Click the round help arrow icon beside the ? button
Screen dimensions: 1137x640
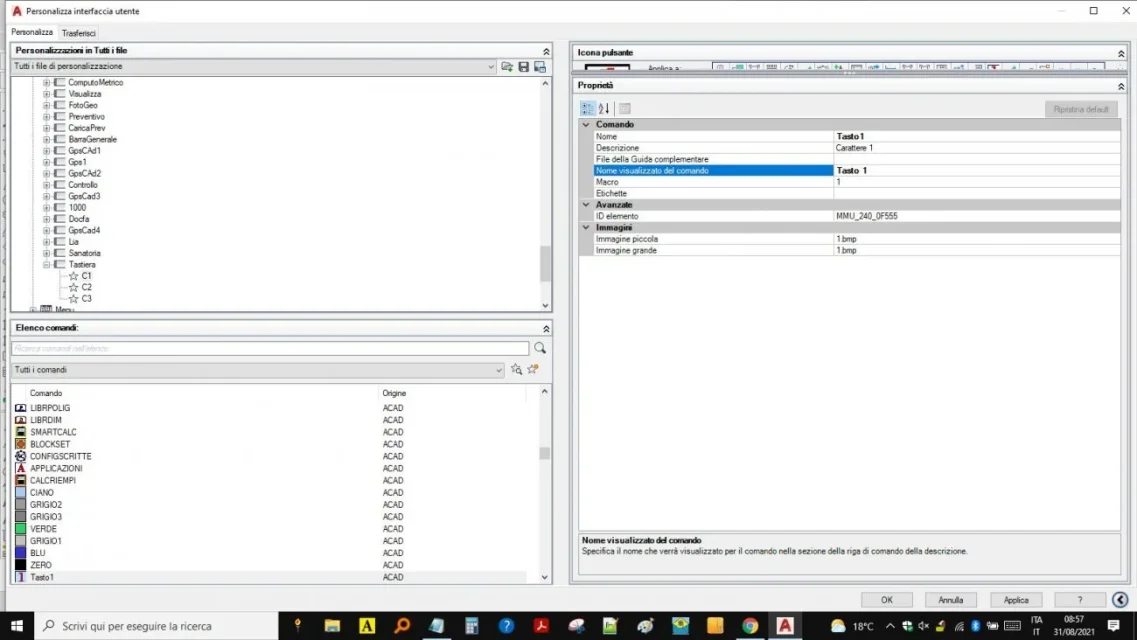(1120, 599)
